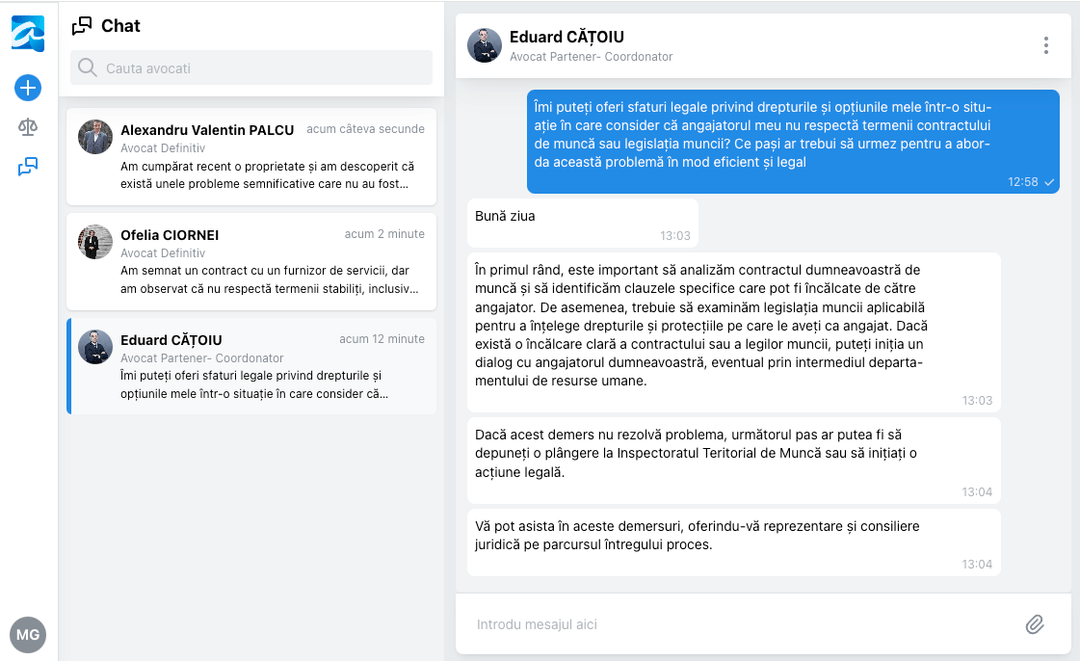Image resolution: width=1080 pixels, height=661 pixels.
Task: Open the chat with Ofelia CIORNEI
Action: pyautogui.click(x=250, y=260)
